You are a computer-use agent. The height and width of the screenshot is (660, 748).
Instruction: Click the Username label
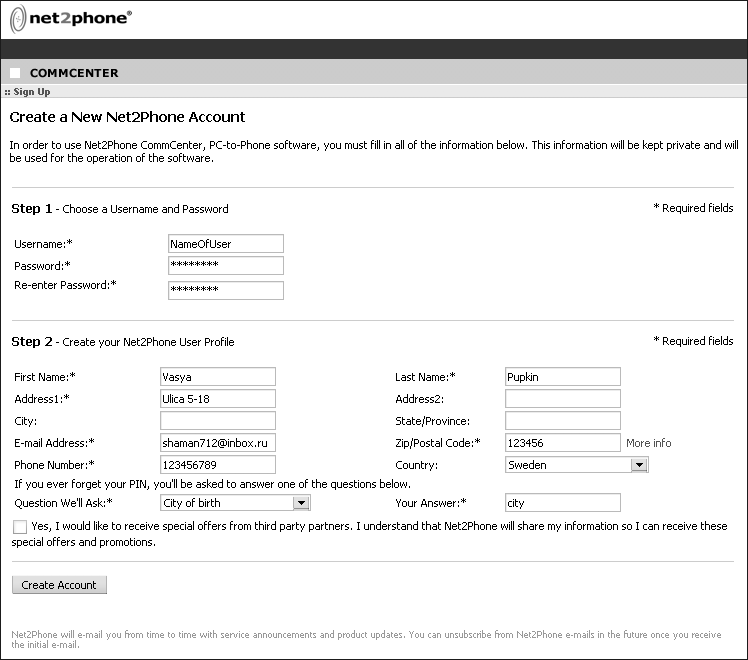[x=43, y=244]
